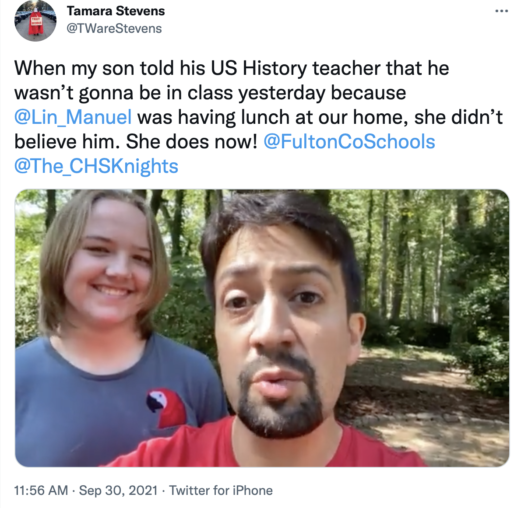Click the words 'wasn't gonna be in class'
The image size is (521, 508).
coord(123,93)
